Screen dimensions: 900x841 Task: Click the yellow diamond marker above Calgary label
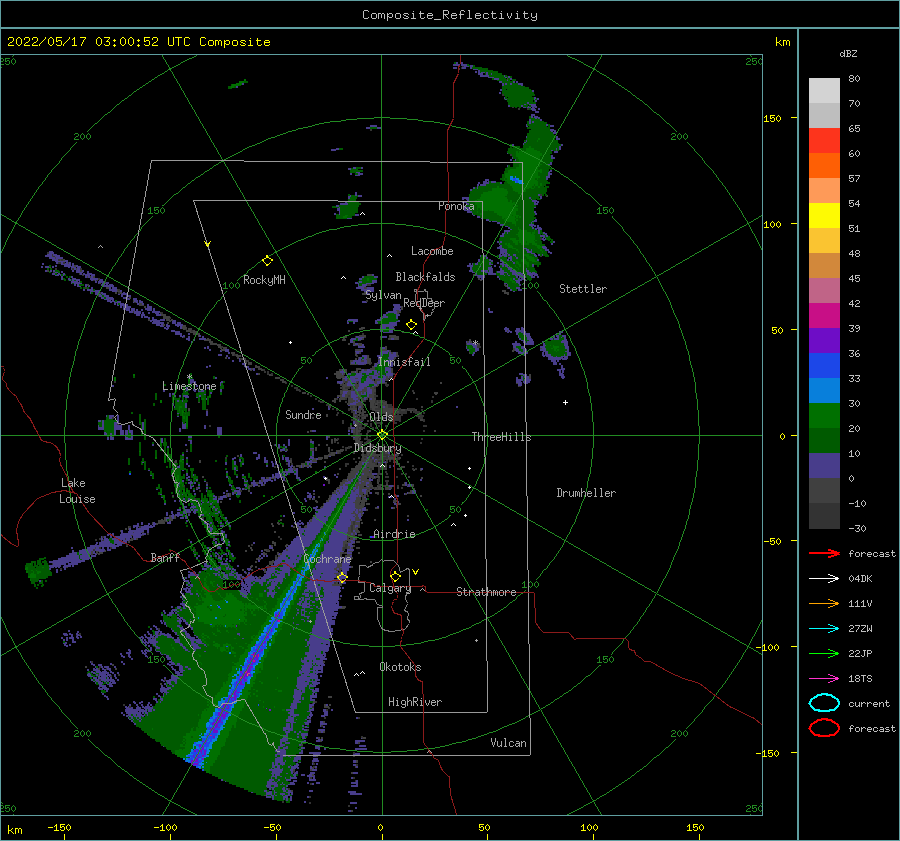tap(395, 576)
